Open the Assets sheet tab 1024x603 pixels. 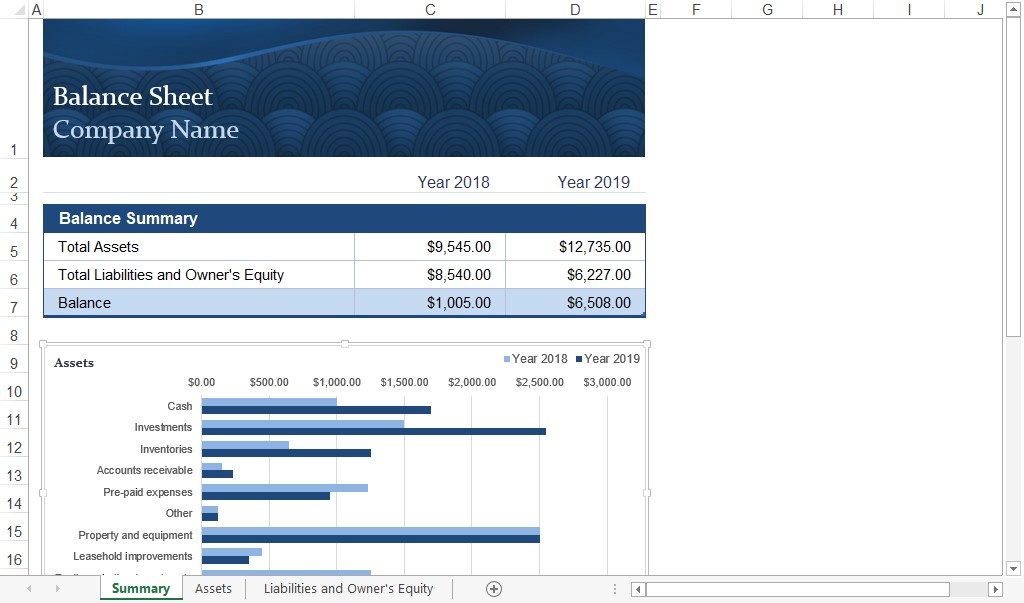tap(213, 589)
